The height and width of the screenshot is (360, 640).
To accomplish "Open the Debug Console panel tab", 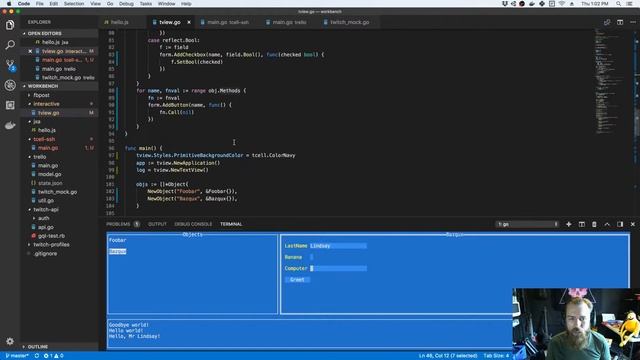I will pyautogui.click(x=193, y=224).
